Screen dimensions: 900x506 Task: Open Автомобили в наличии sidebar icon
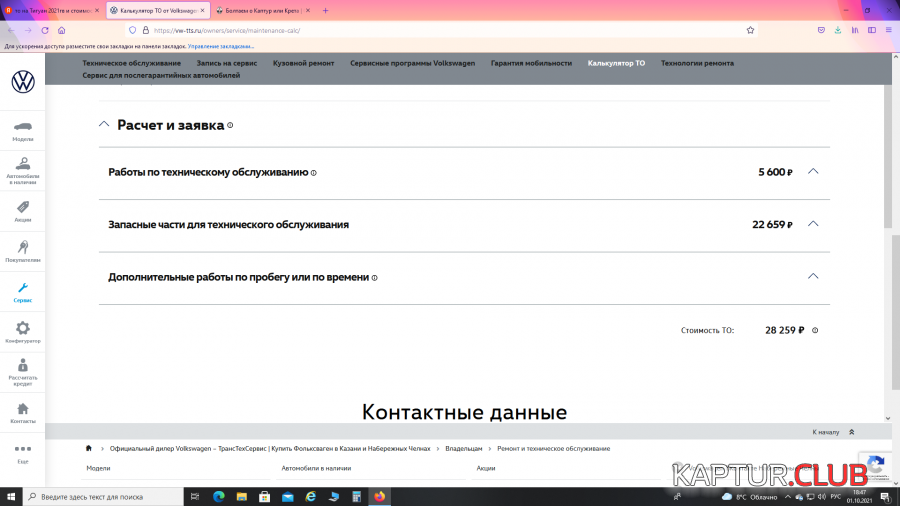tap(22, 164)
